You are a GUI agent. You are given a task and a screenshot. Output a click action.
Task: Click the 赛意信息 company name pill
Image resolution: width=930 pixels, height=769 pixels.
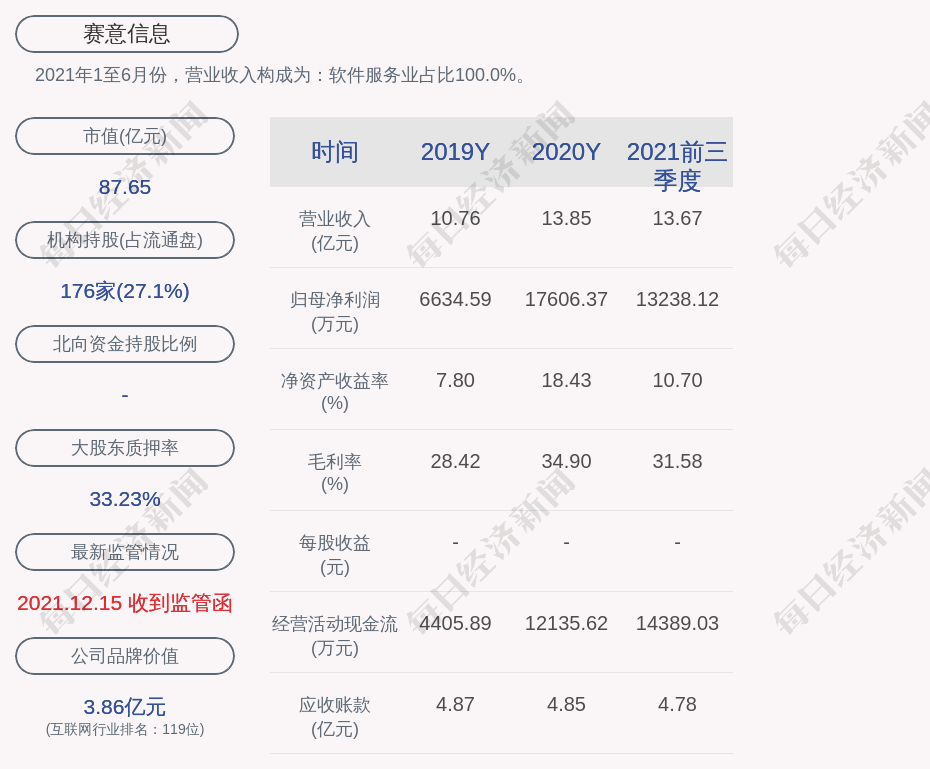127,34
